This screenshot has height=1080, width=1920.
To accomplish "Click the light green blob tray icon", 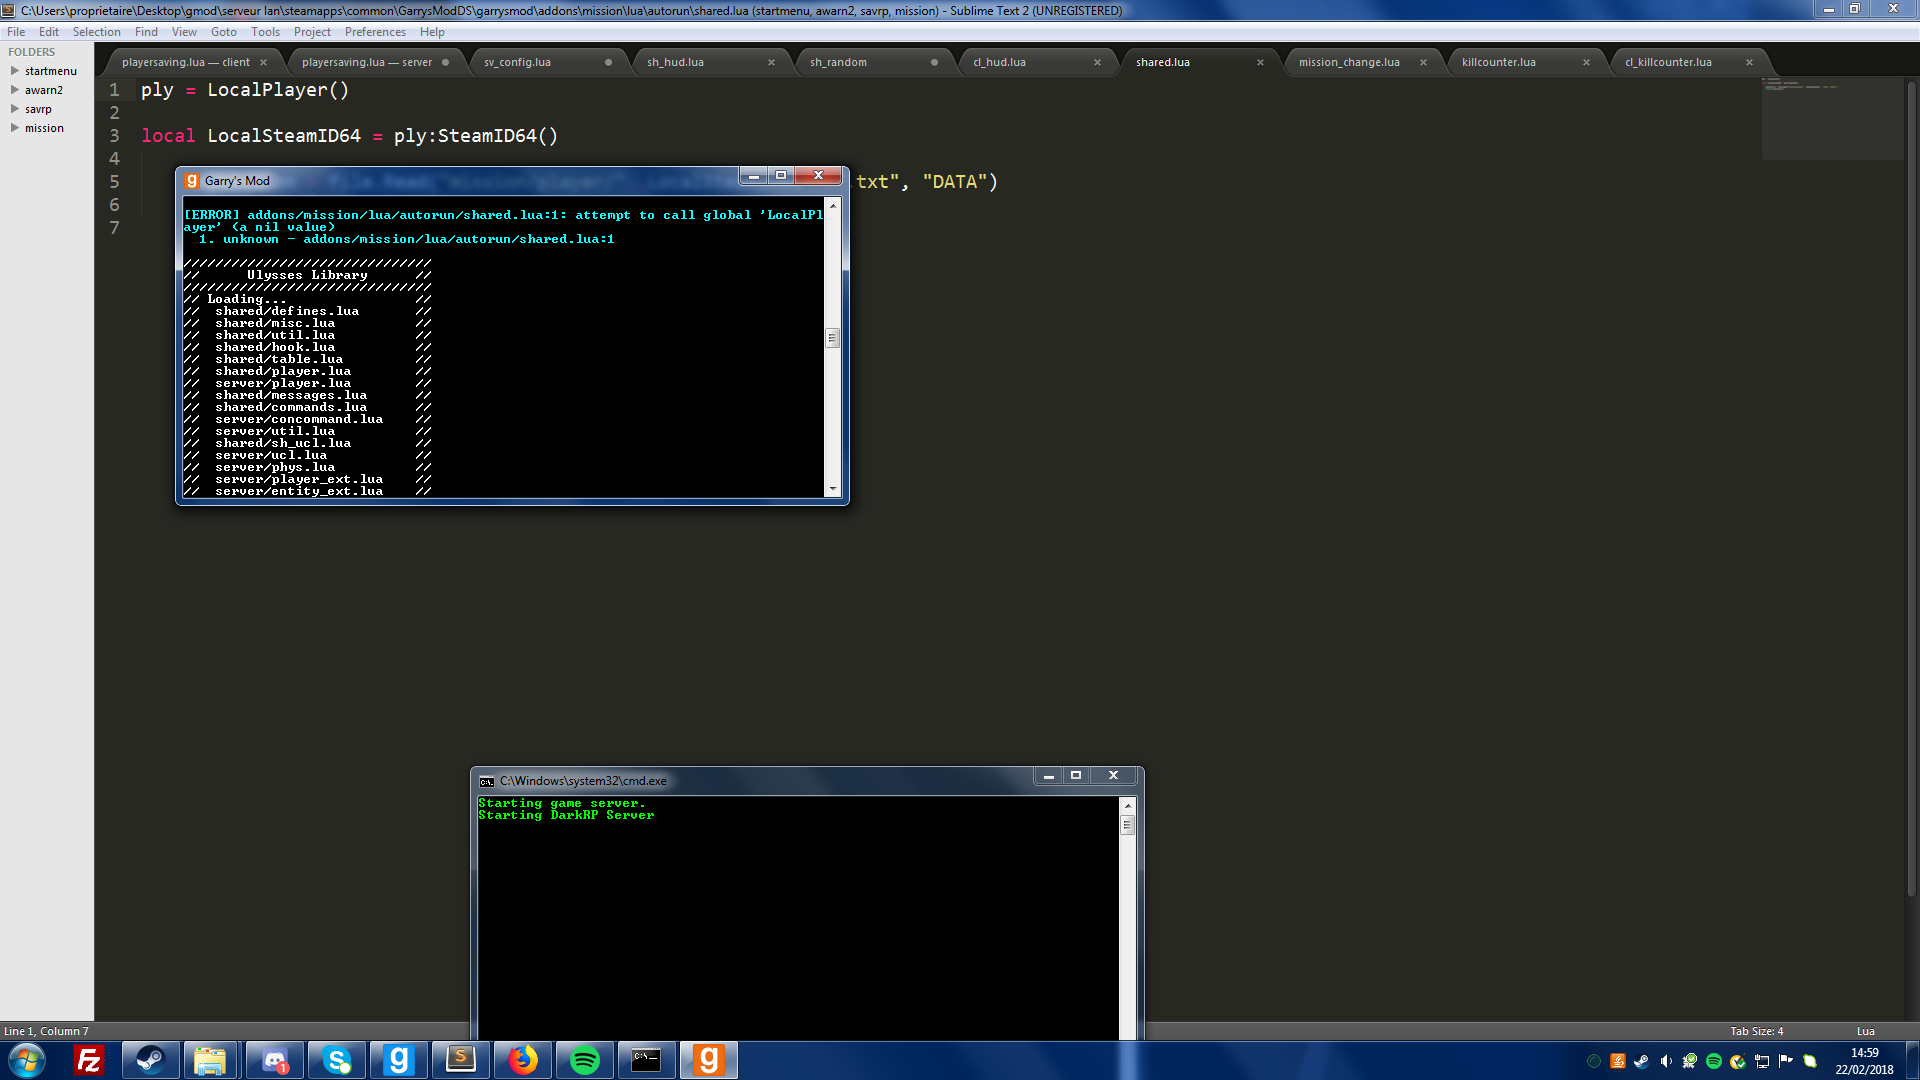I will click(x=1810, y=1061).
